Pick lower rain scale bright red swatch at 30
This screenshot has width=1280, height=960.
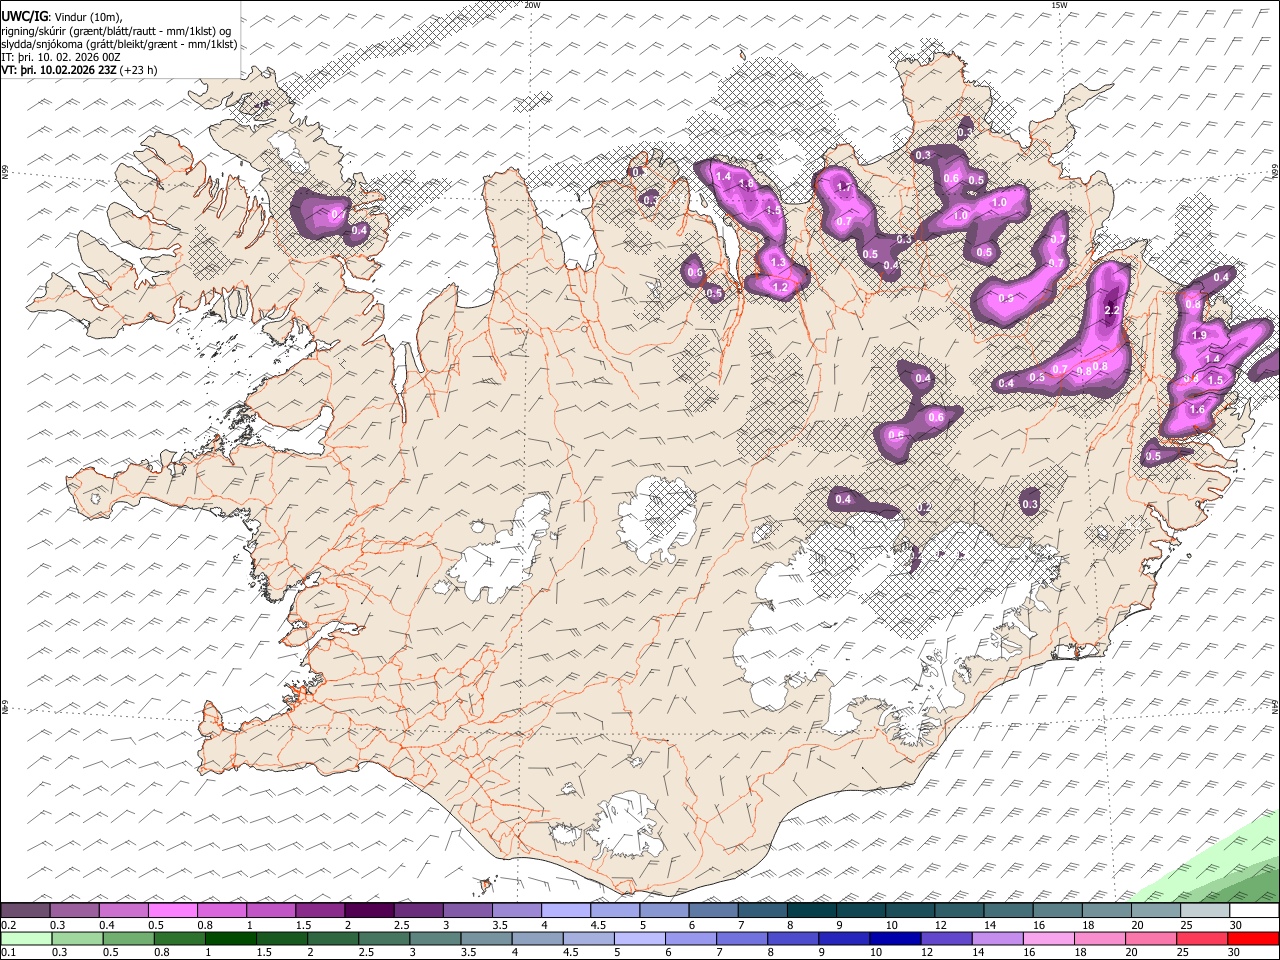point(1254,938)
